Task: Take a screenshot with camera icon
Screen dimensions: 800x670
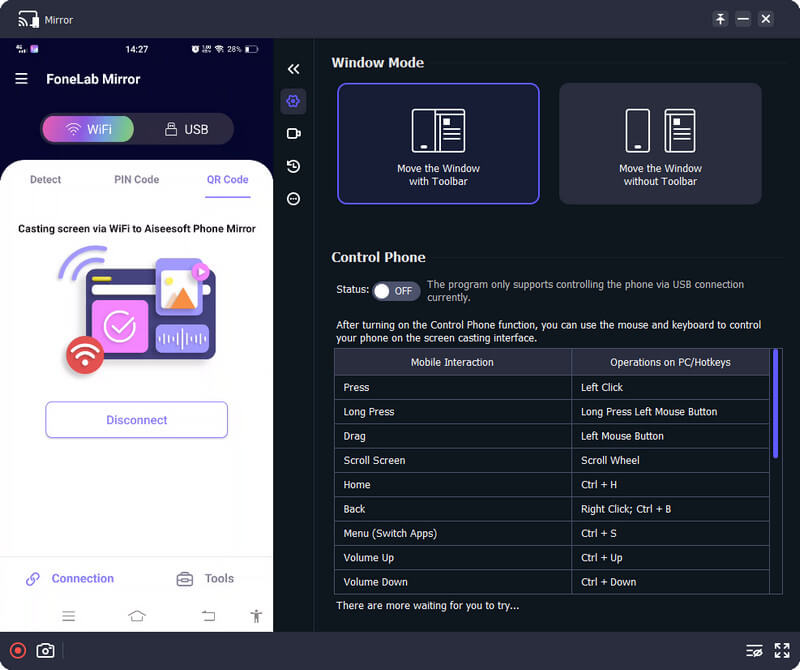Action: point(45,651)
